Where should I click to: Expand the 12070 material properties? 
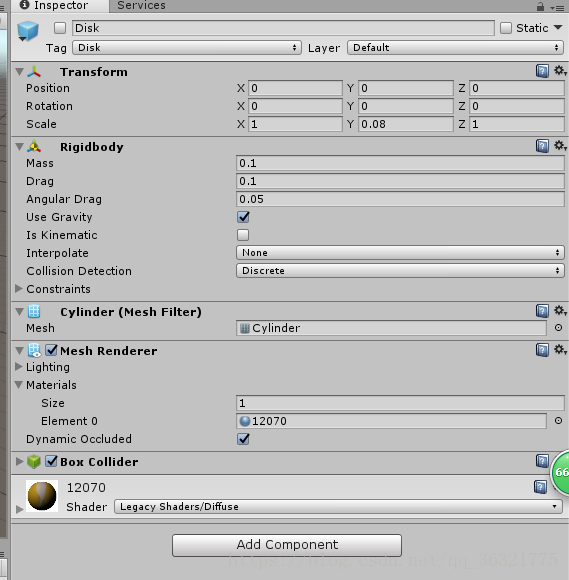click(20, 509)
